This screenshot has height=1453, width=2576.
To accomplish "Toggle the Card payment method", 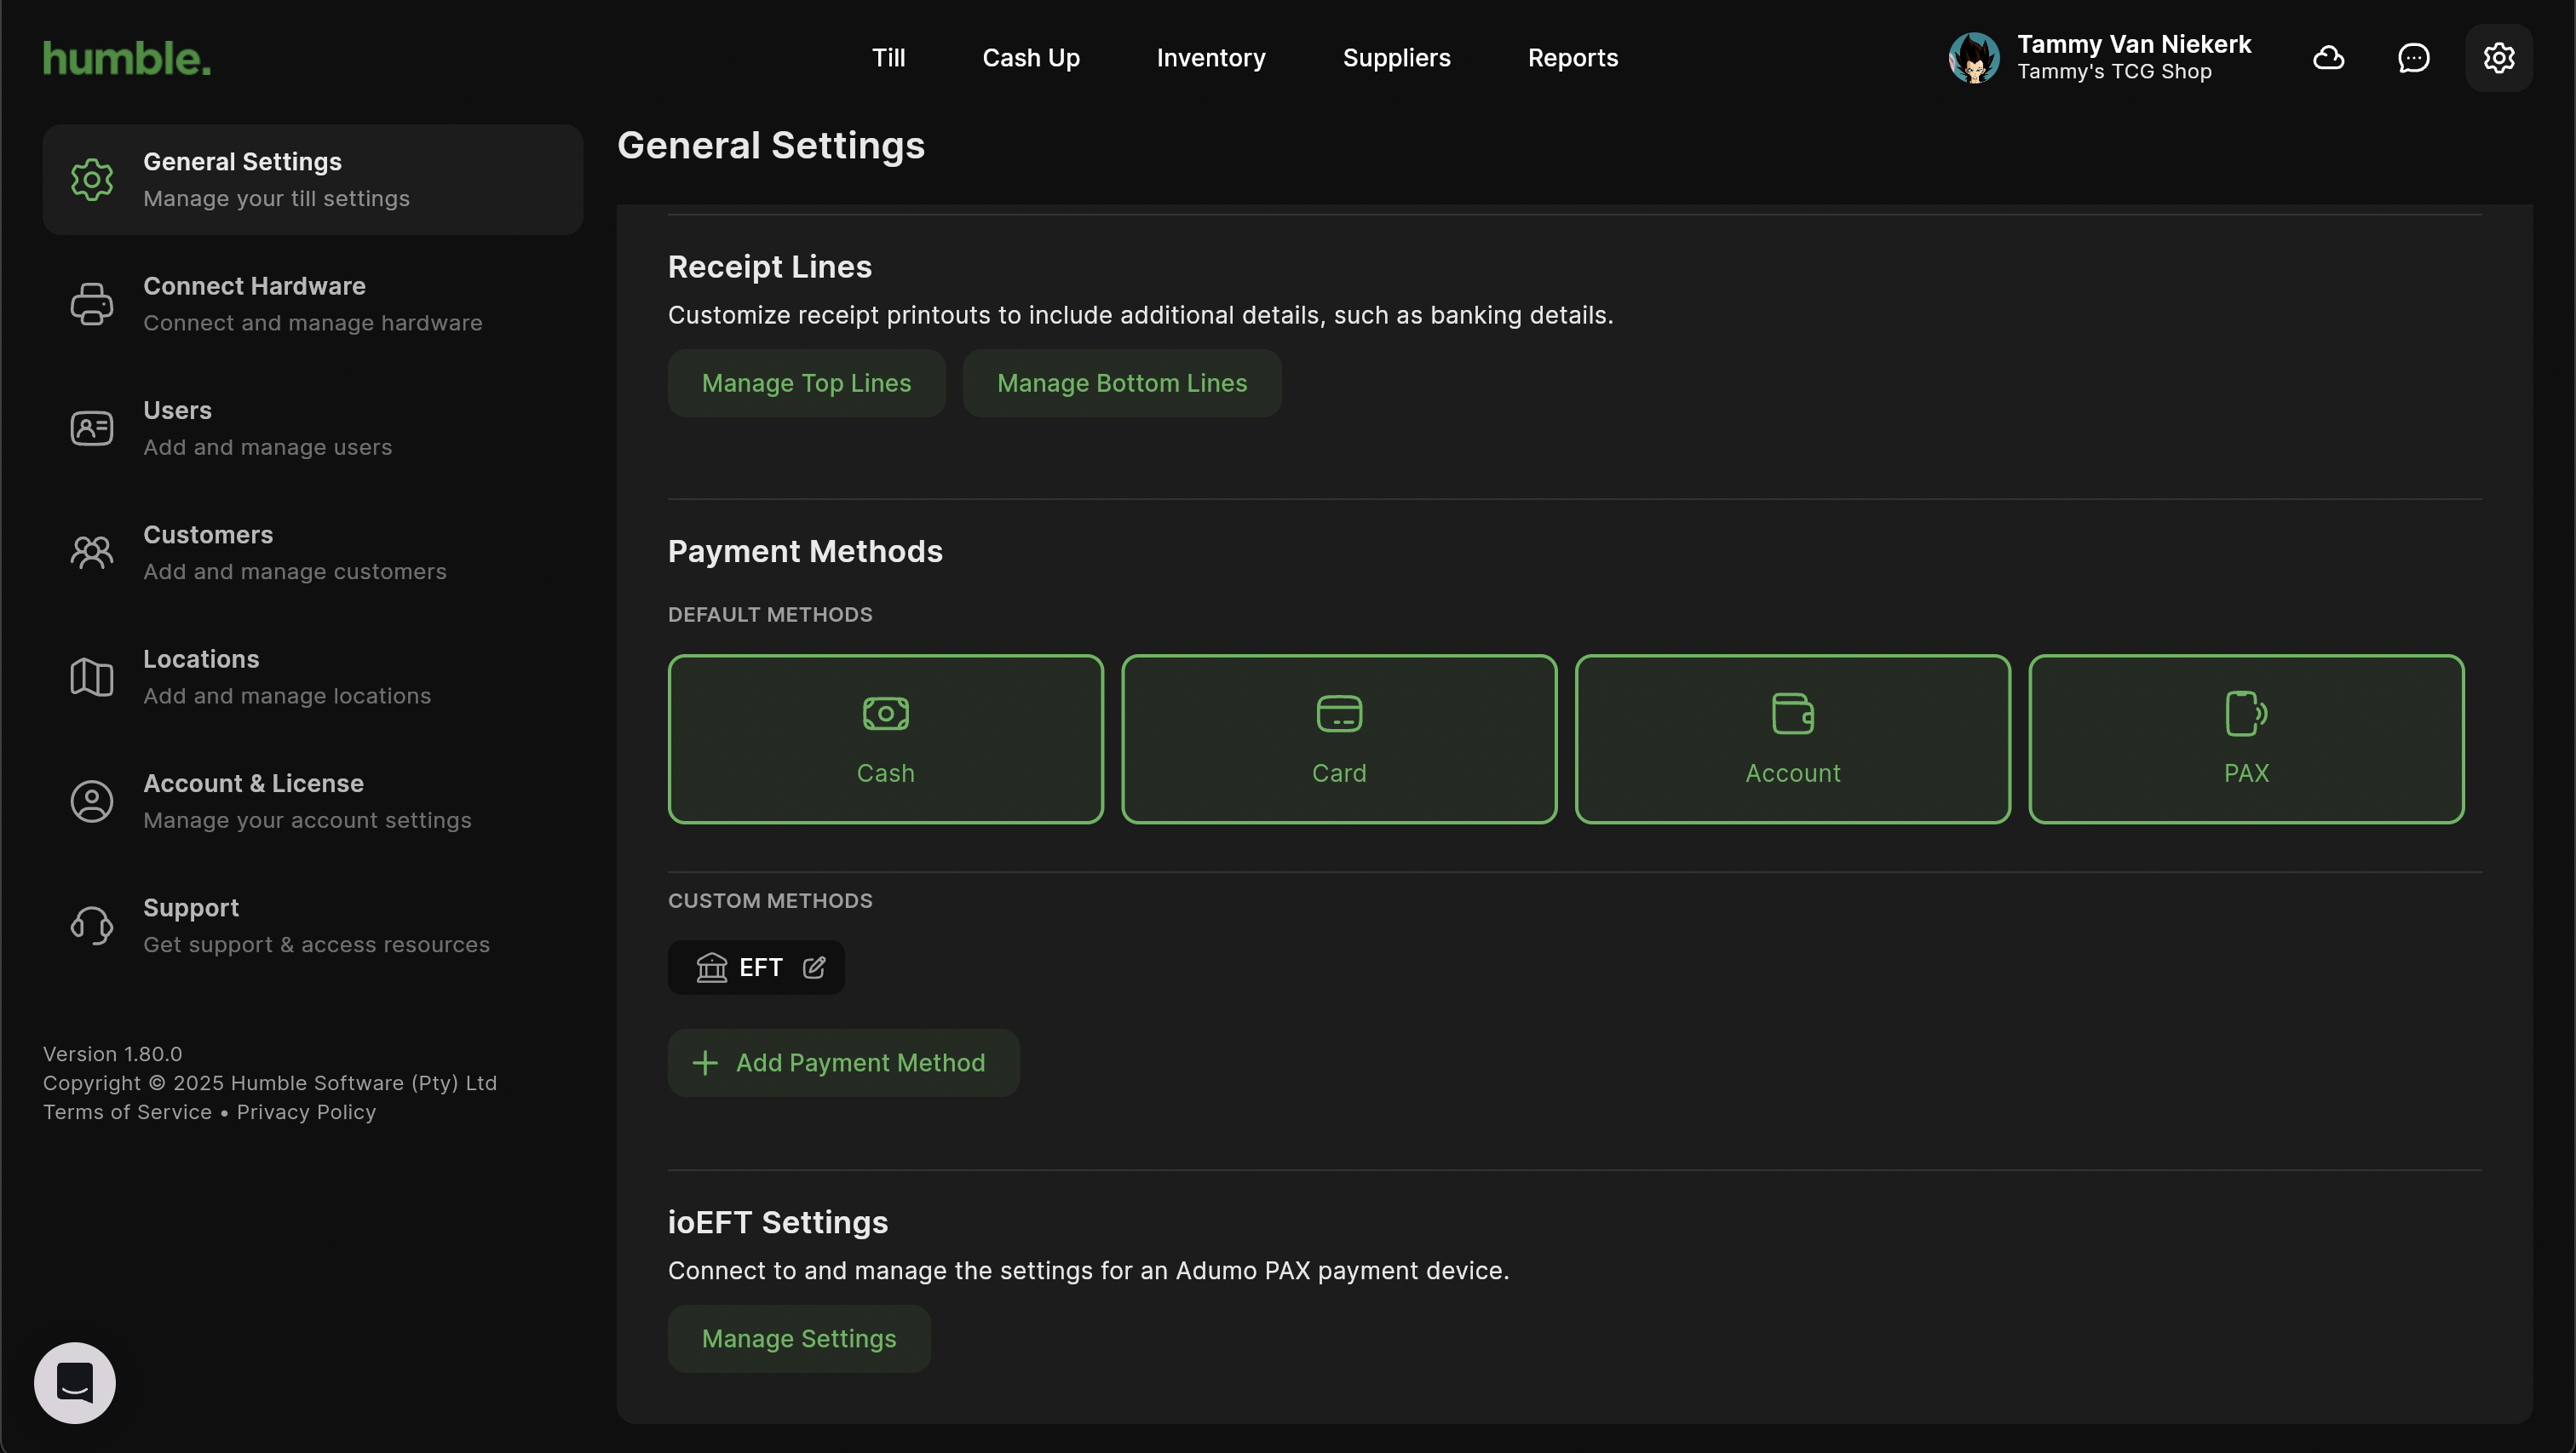I will tap(1338, 739).
